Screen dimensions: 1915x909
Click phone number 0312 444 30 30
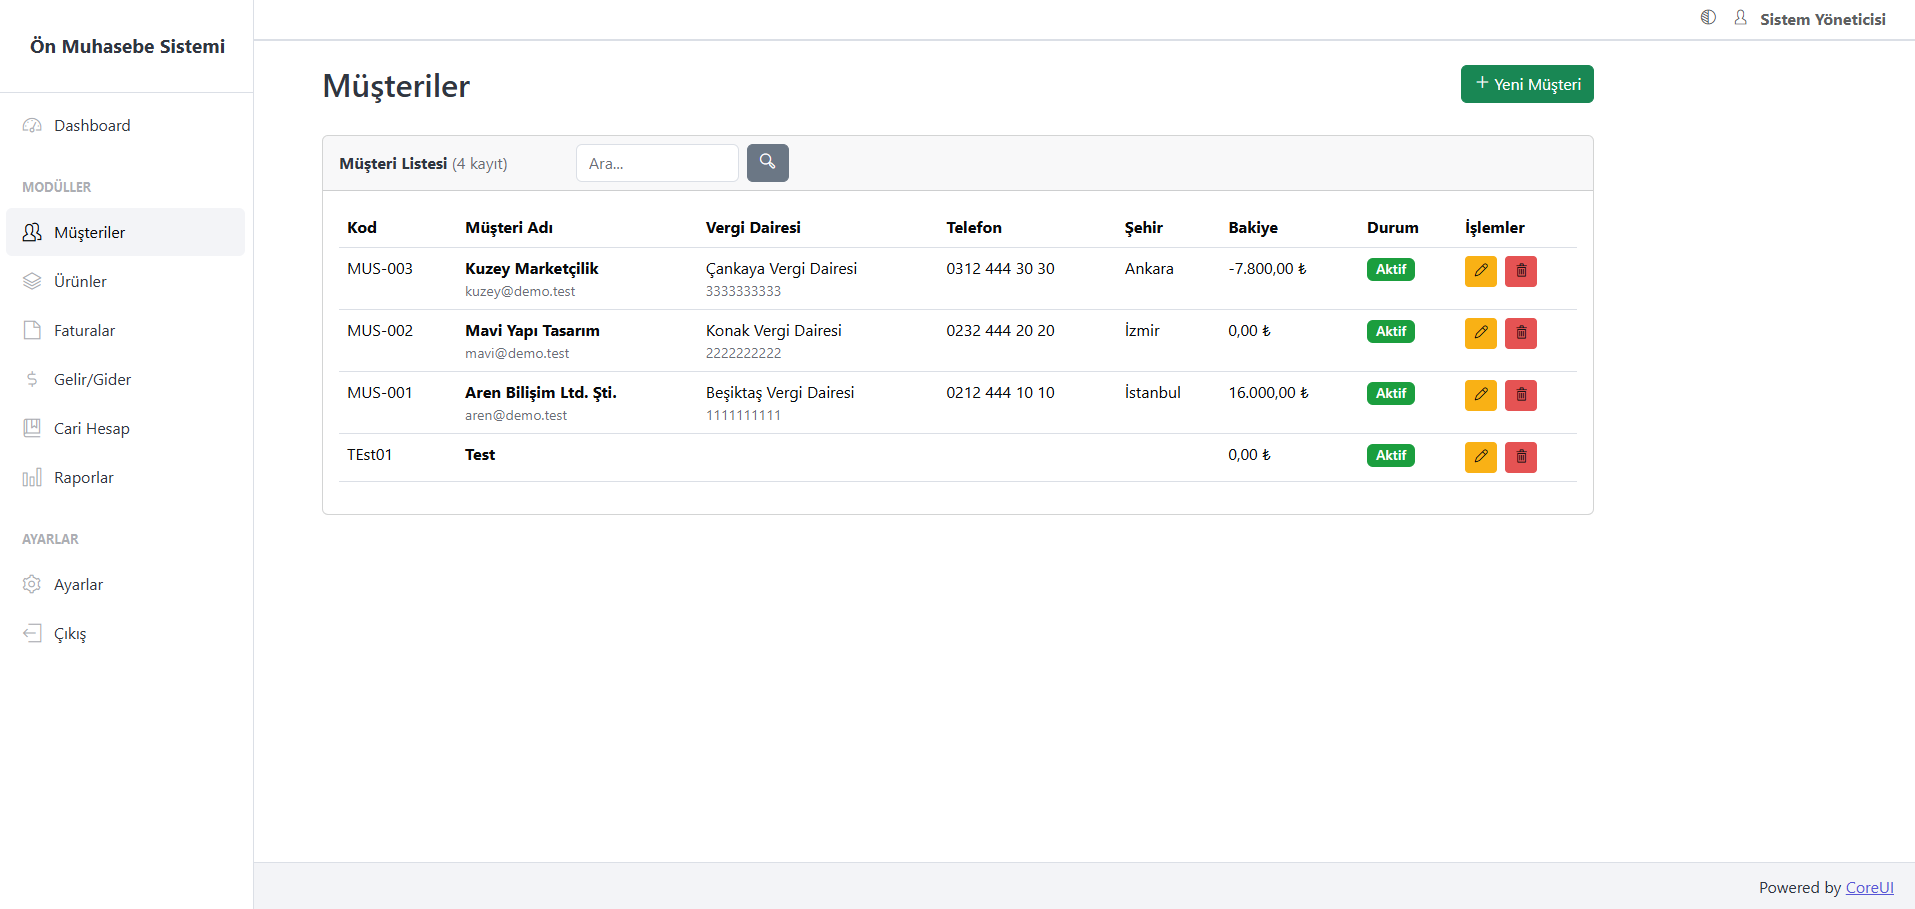1000,268
